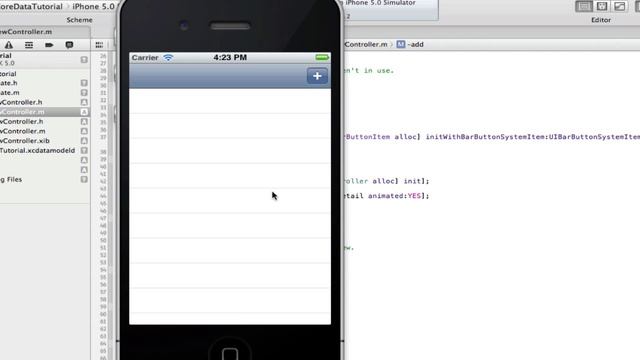Click the M method icon in jump bar
Viewport: 640px width, 360px height.
[401, 44]
